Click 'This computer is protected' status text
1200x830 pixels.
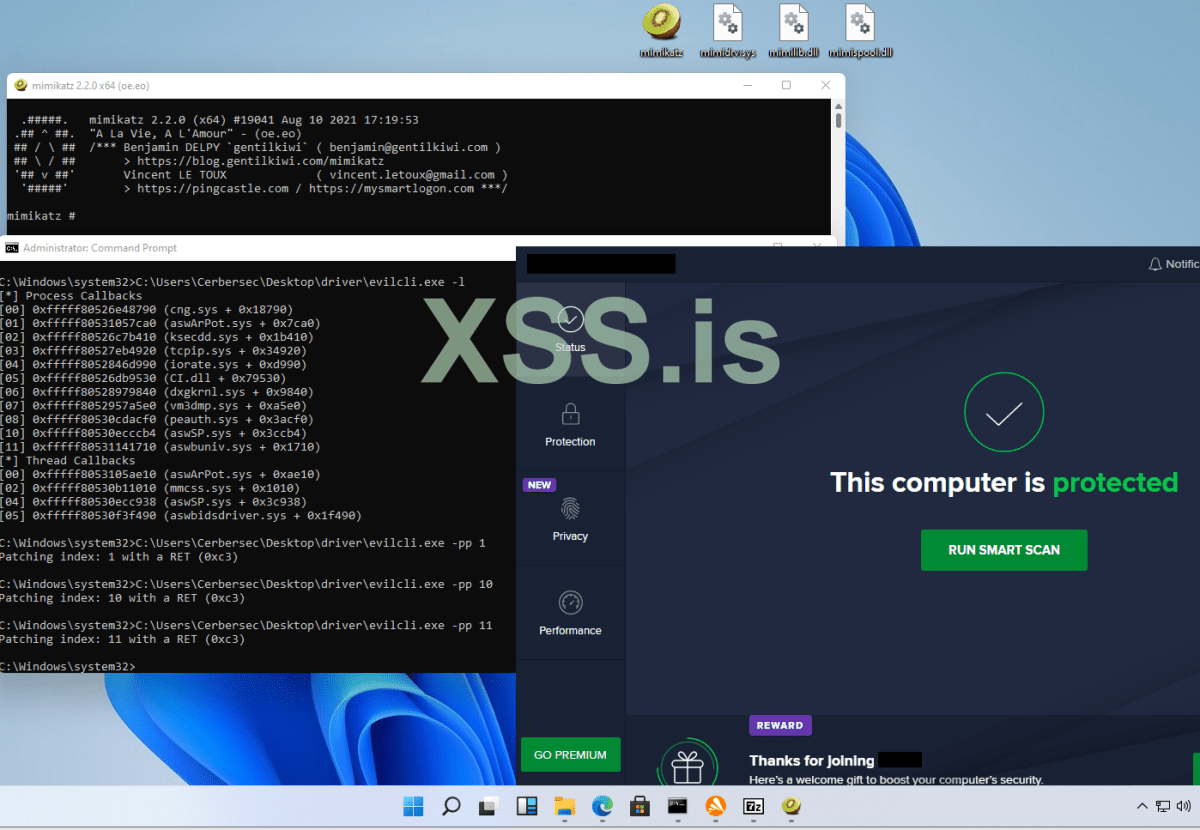click(x=1004, y=483)
